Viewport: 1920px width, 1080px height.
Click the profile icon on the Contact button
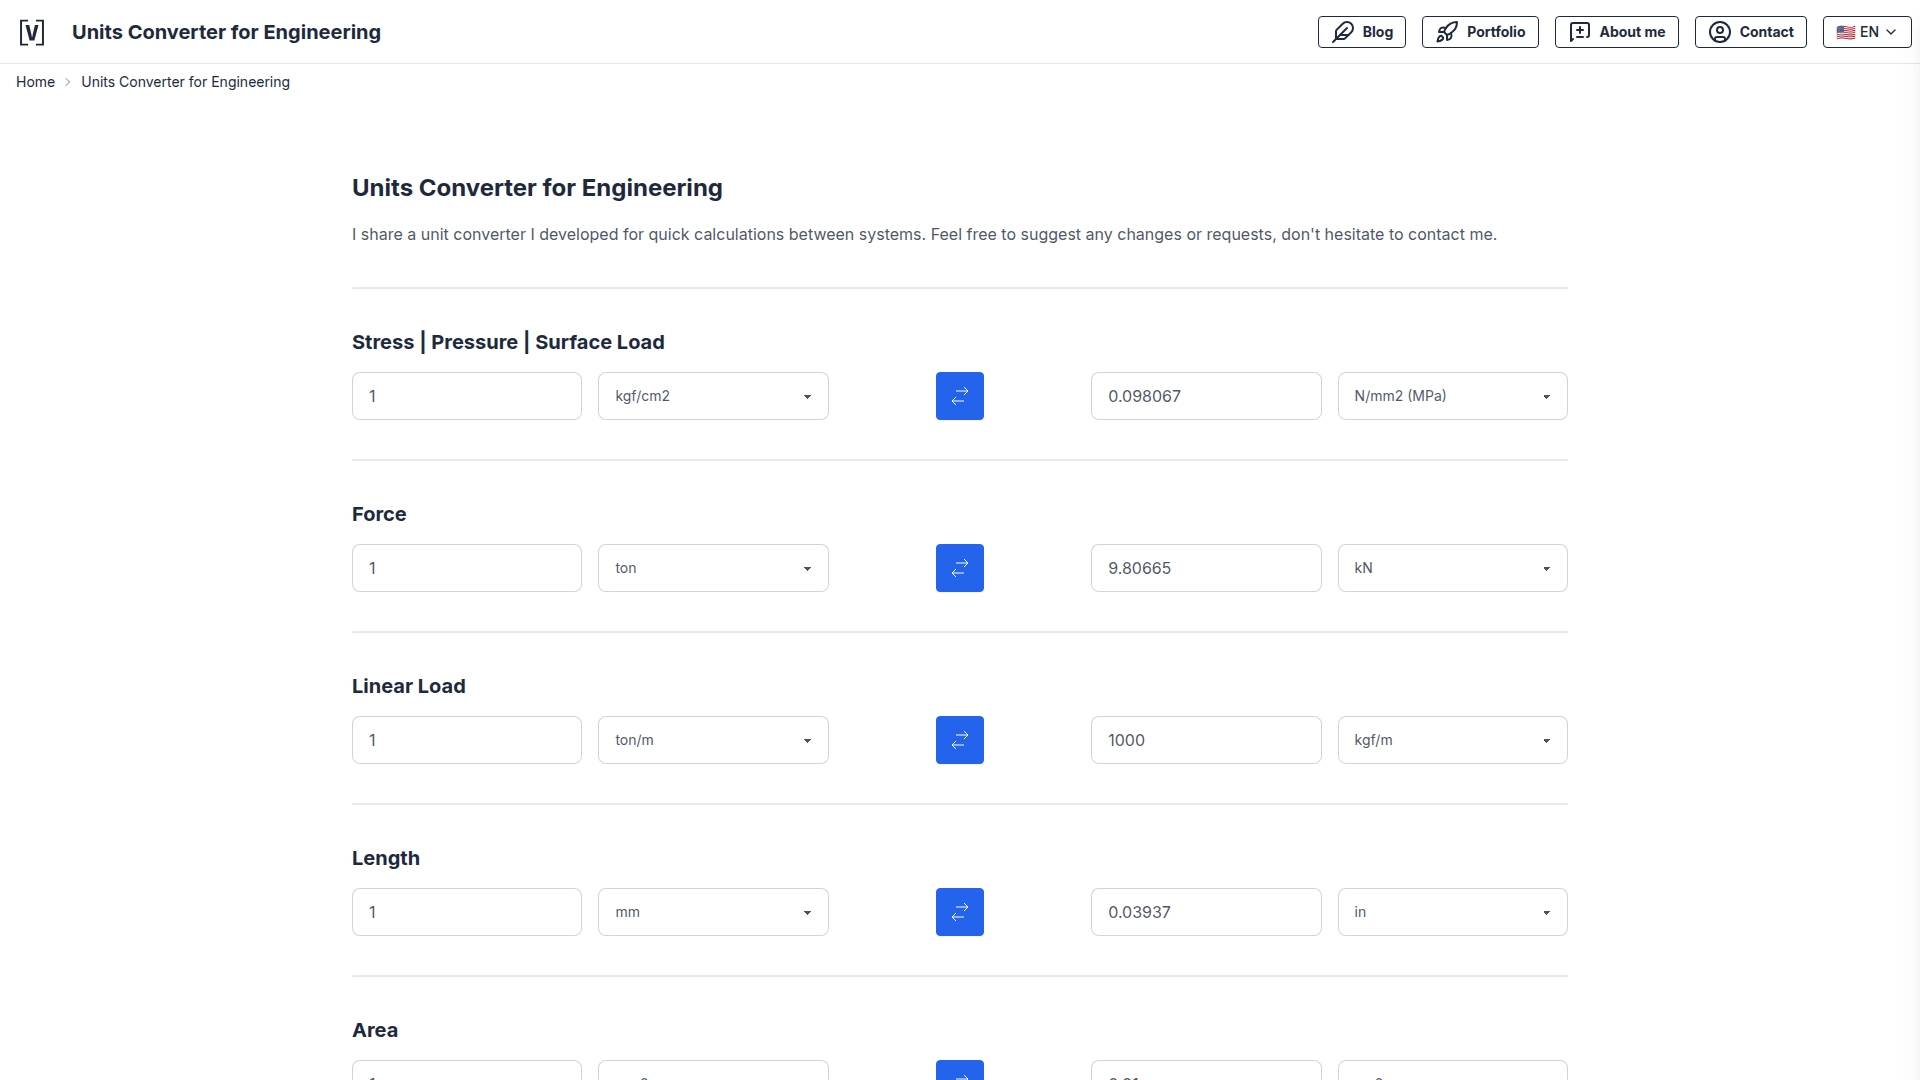1719,31
